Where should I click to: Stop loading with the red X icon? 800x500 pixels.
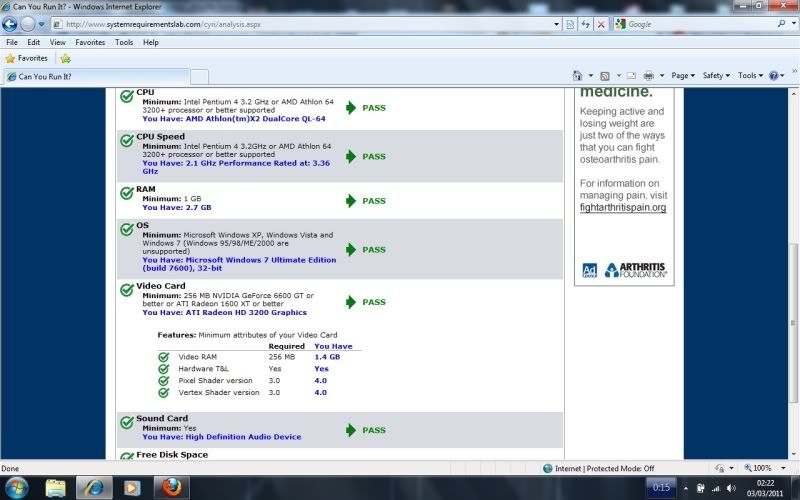(601, 24)
